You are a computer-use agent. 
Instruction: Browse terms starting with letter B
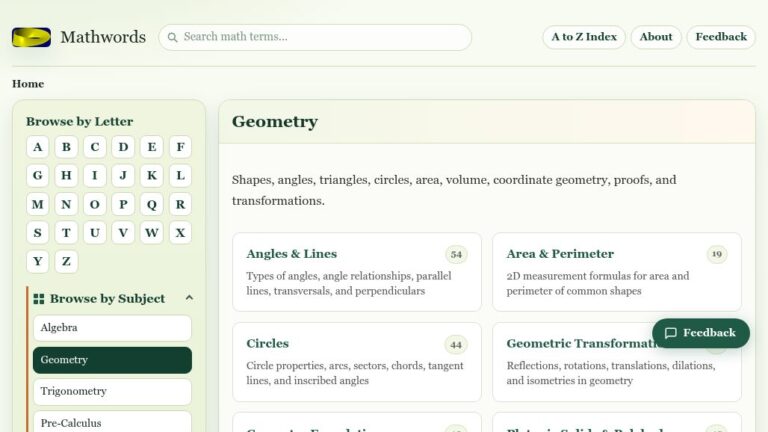click(66, 147)
